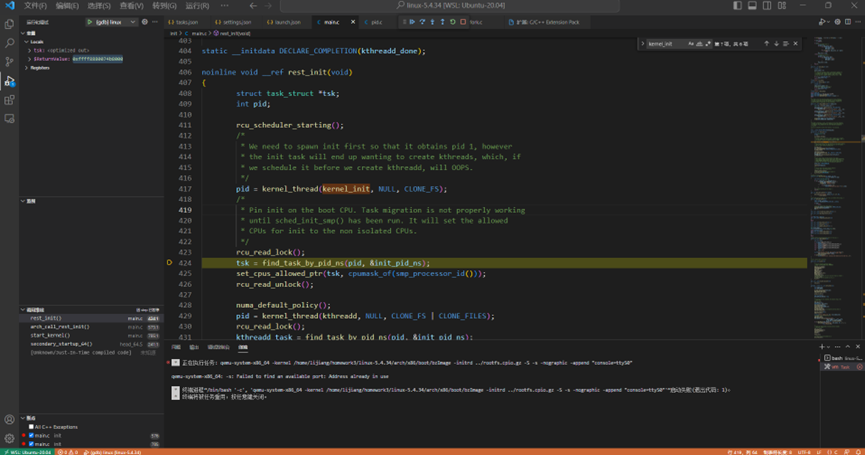Enable the All C++ Exceptions checkbox

click(x=31, y=427)
